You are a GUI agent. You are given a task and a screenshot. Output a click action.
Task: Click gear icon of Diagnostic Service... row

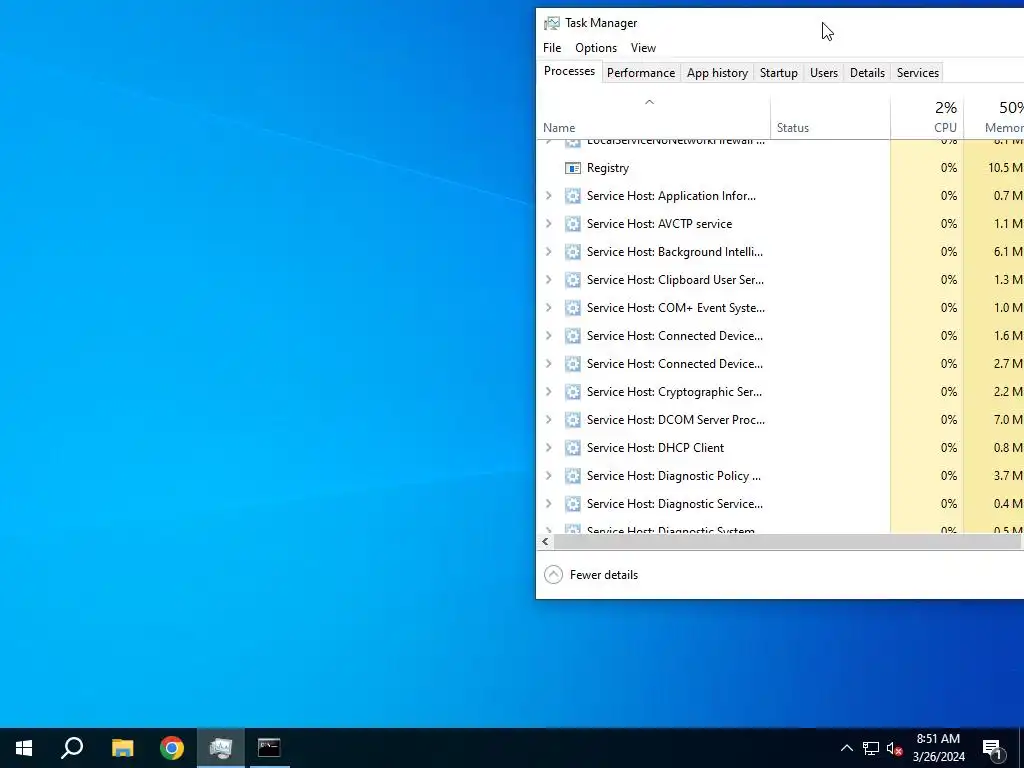click(573, 504)
